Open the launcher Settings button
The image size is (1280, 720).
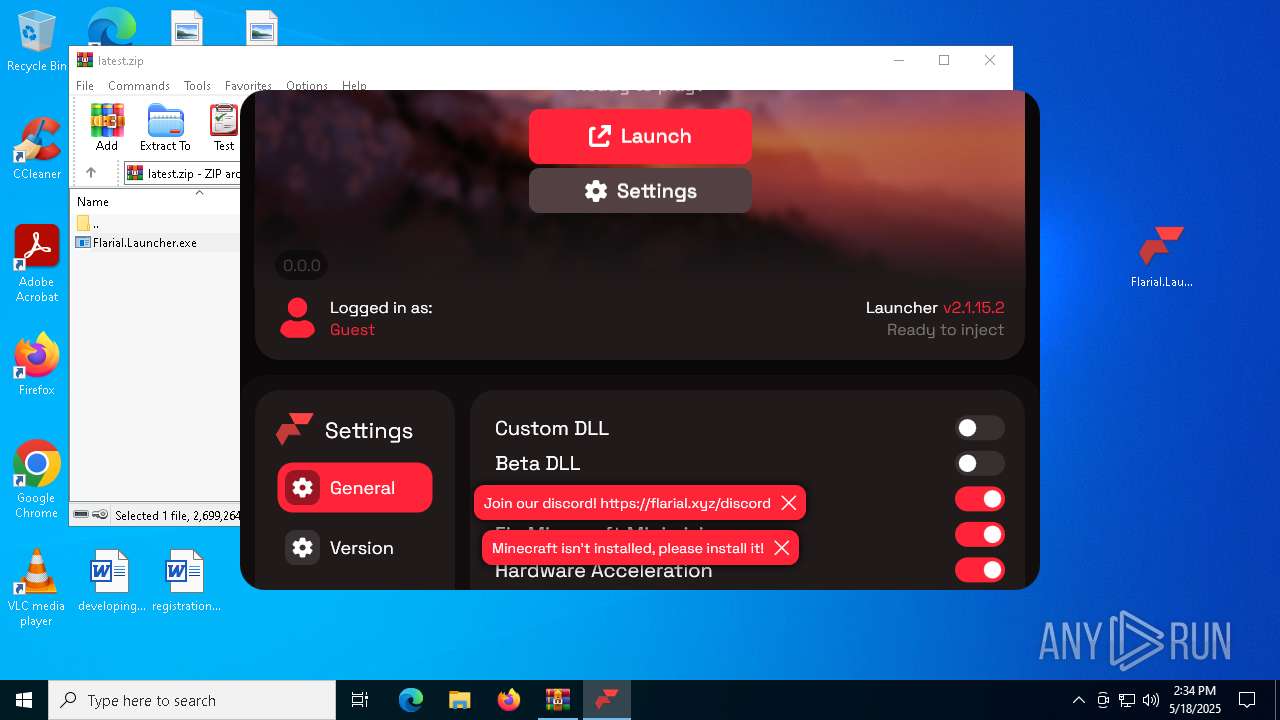(640, 191)
